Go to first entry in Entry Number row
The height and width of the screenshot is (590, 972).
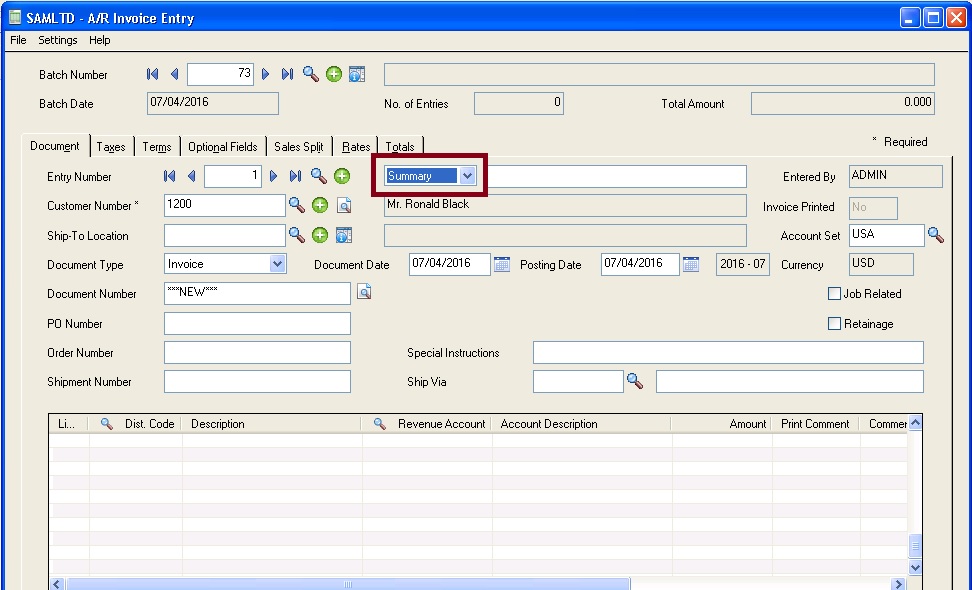pyautogui.click(x=169, y=176)
